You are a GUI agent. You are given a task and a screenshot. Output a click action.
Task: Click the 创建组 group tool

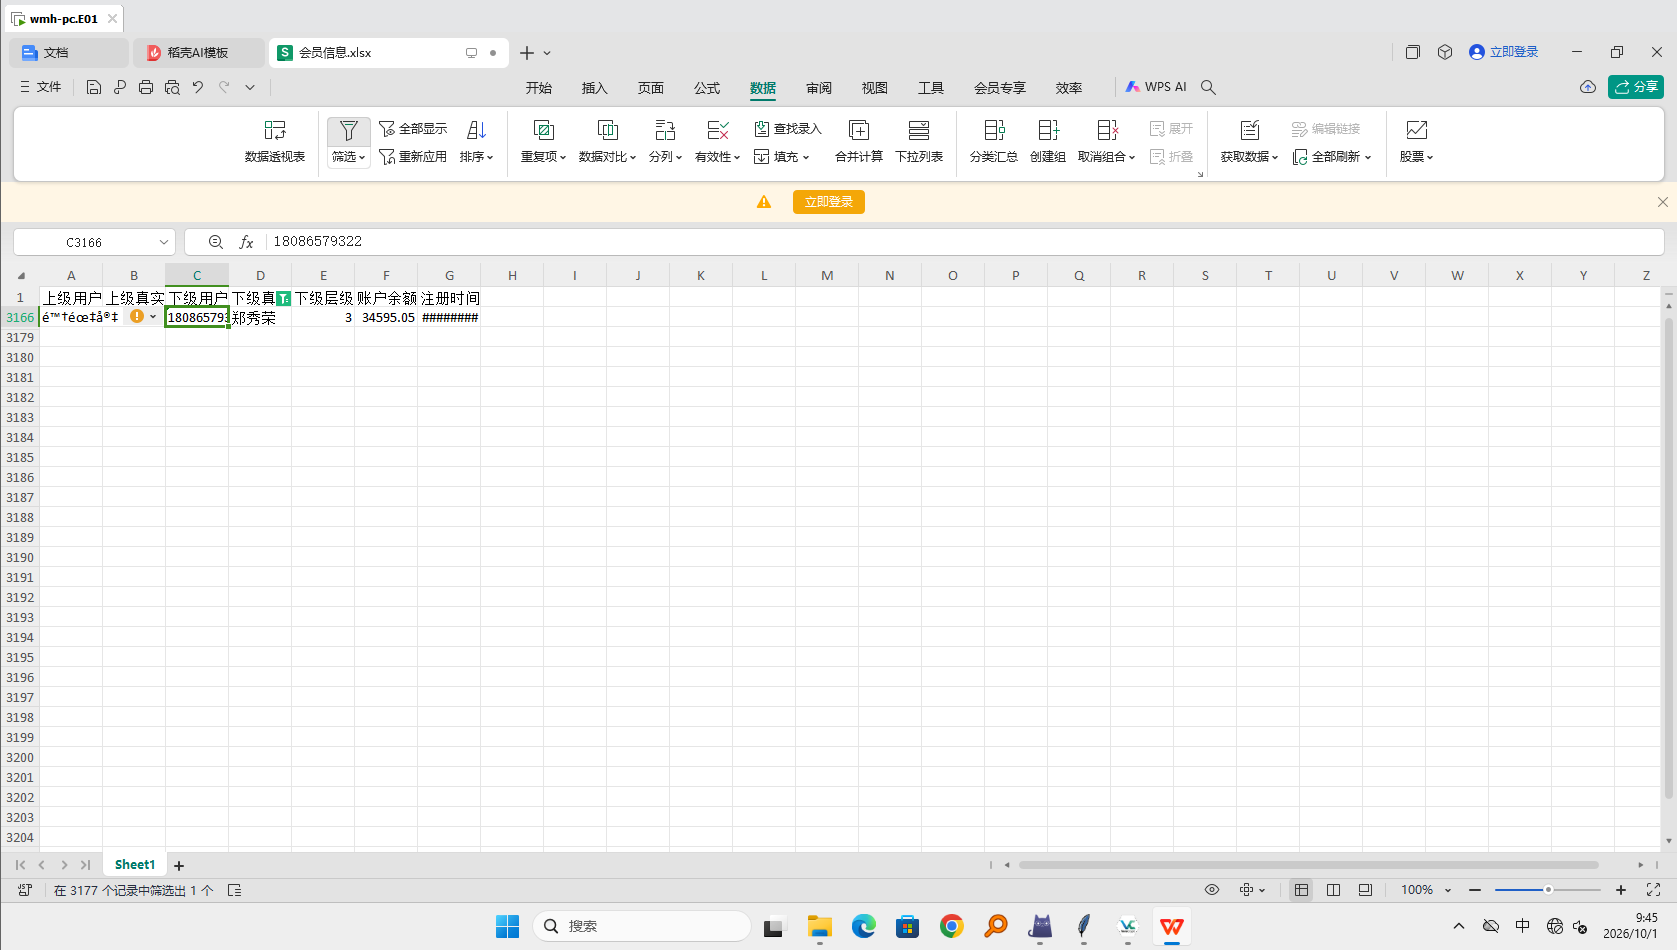click(1048, 142)
